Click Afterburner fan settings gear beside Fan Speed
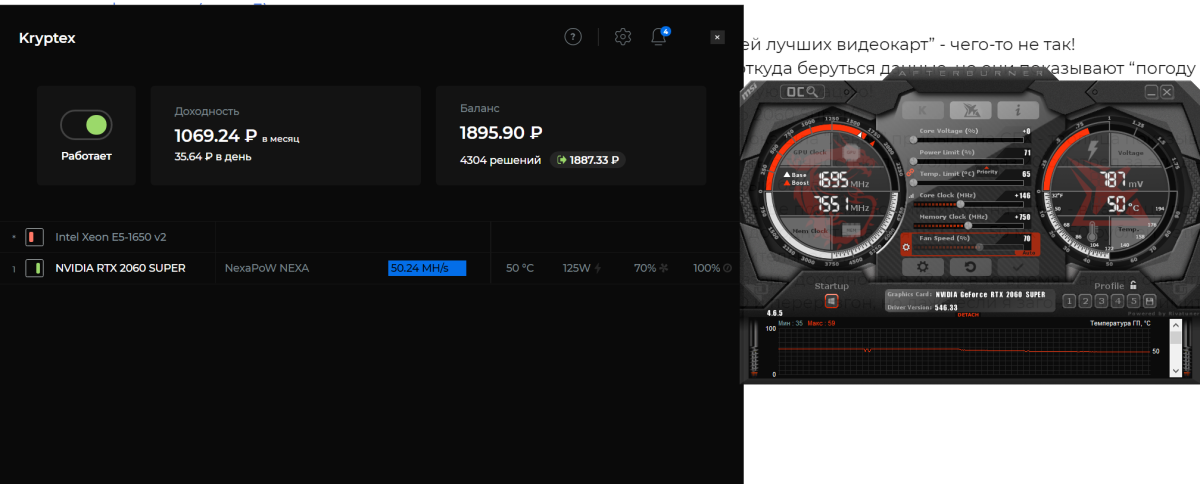 906,247
